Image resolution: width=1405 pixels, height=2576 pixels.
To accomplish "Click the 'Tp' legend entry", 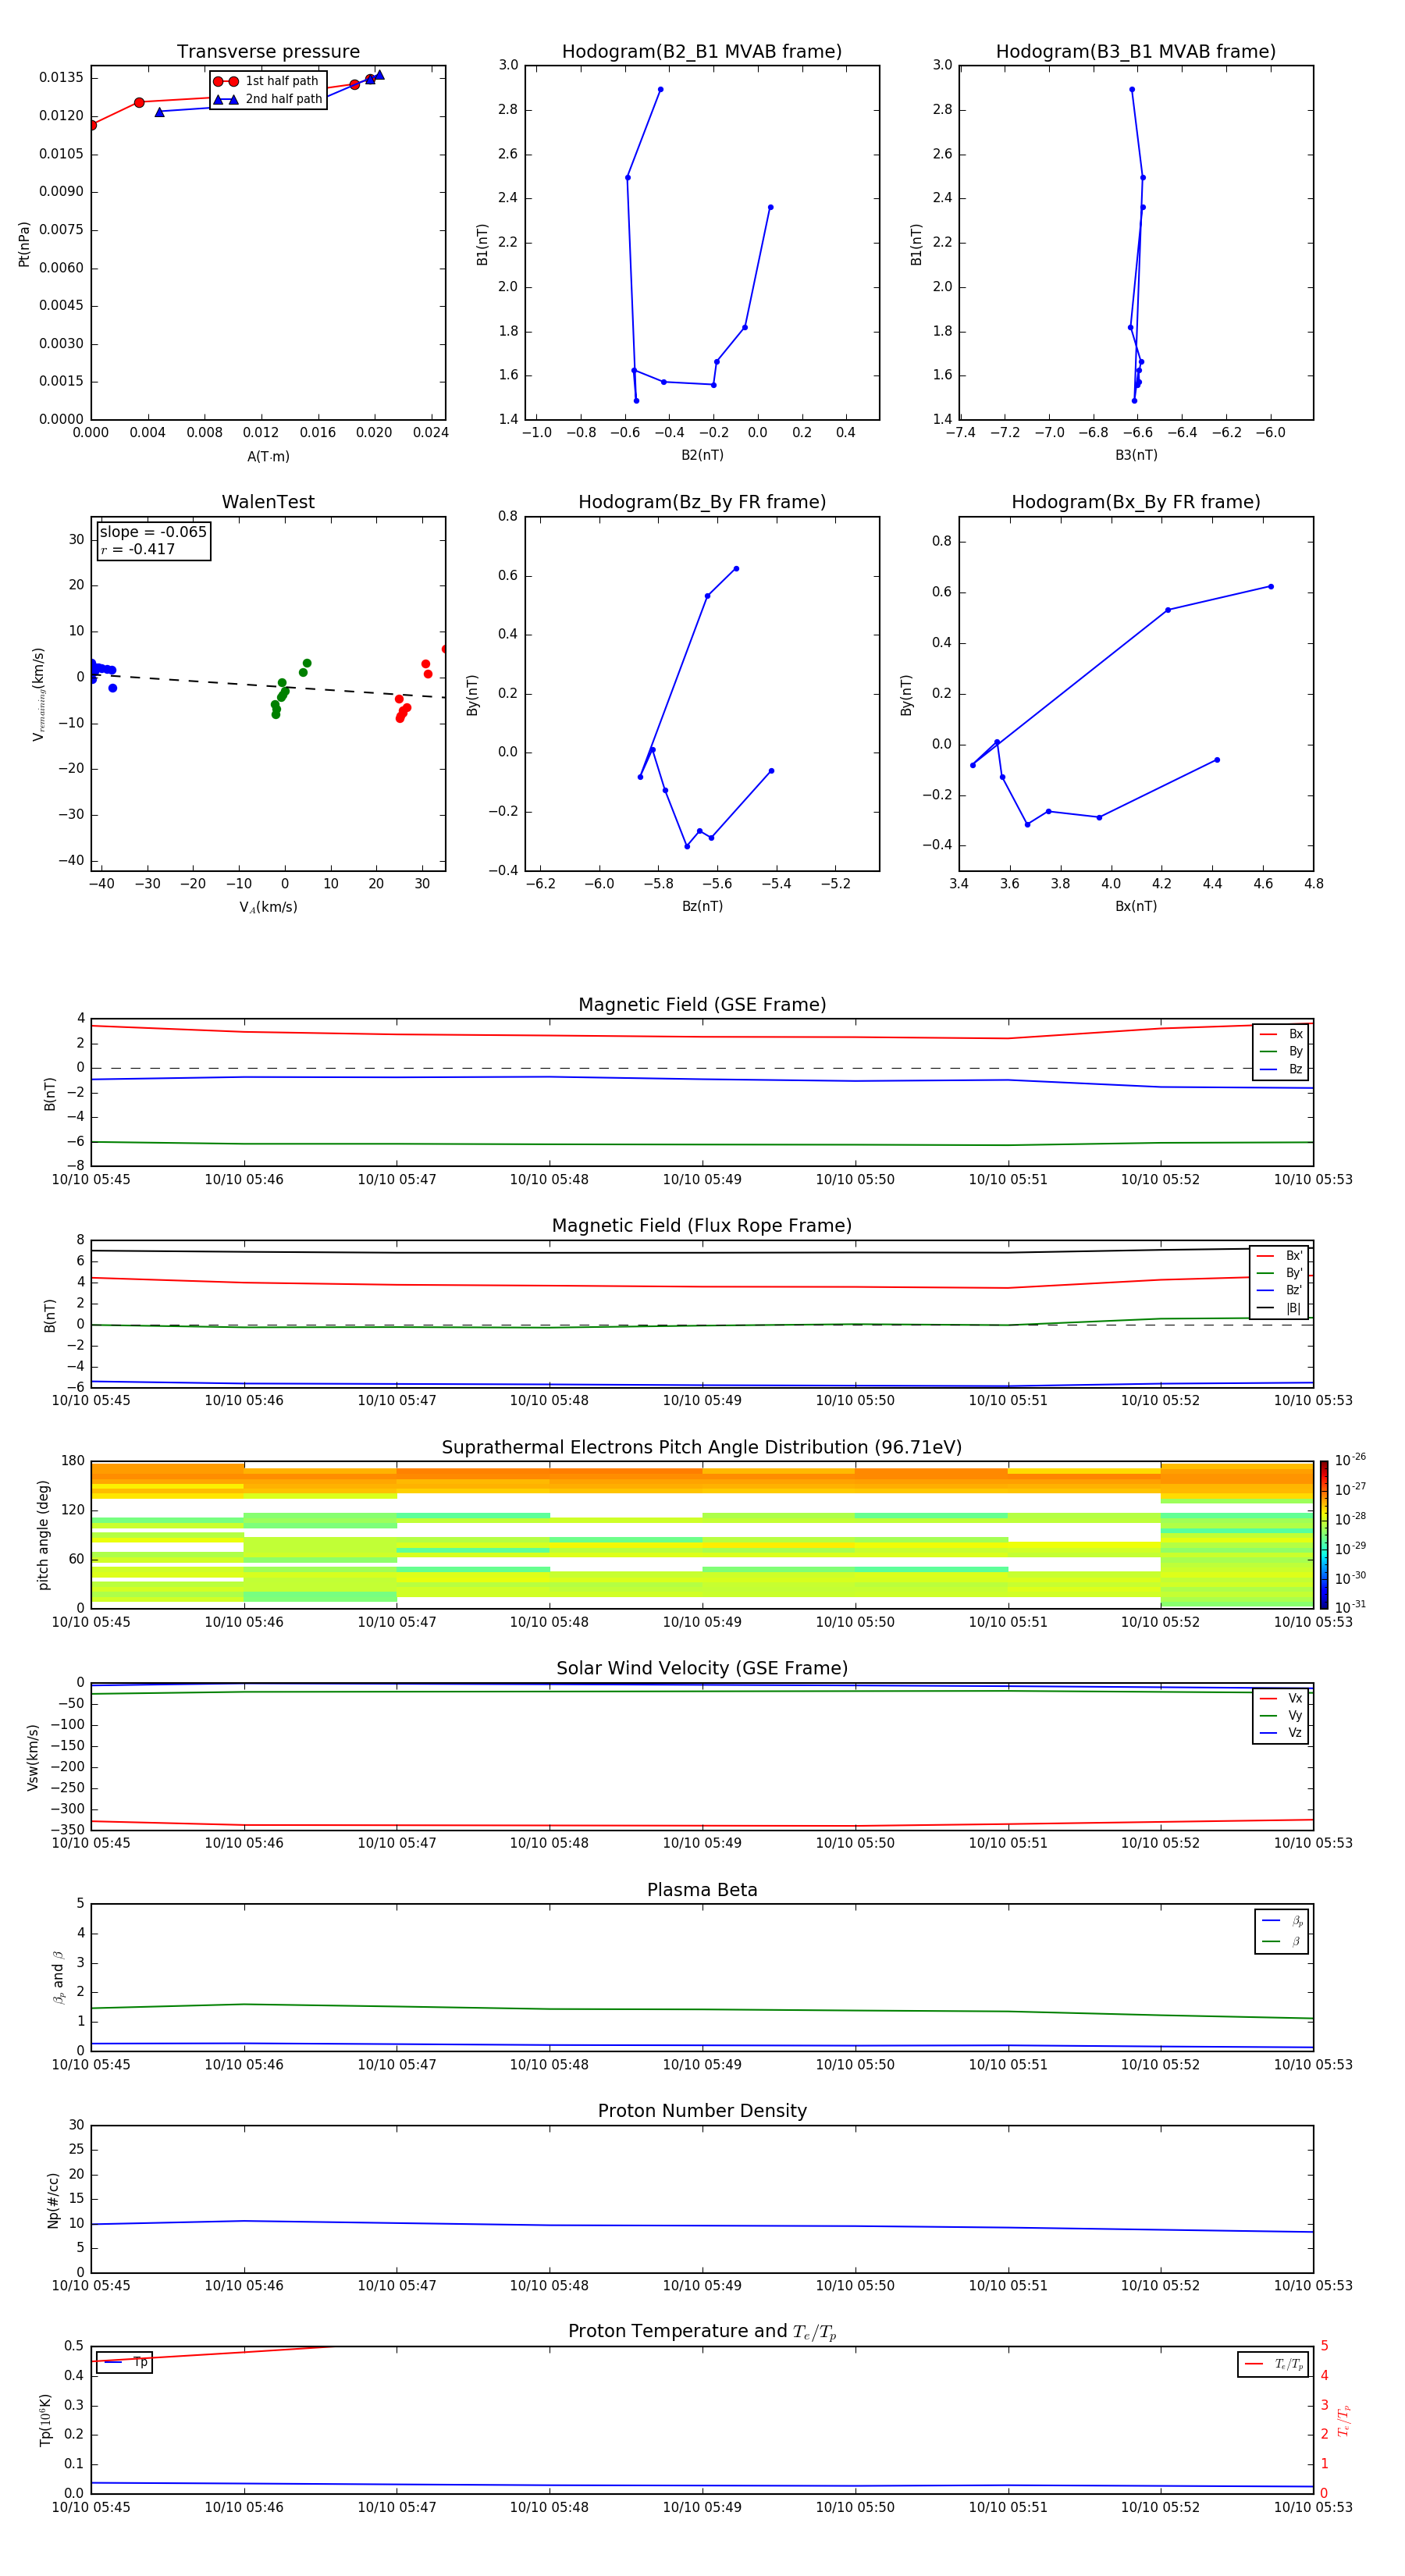I will tap(125, 2363).
